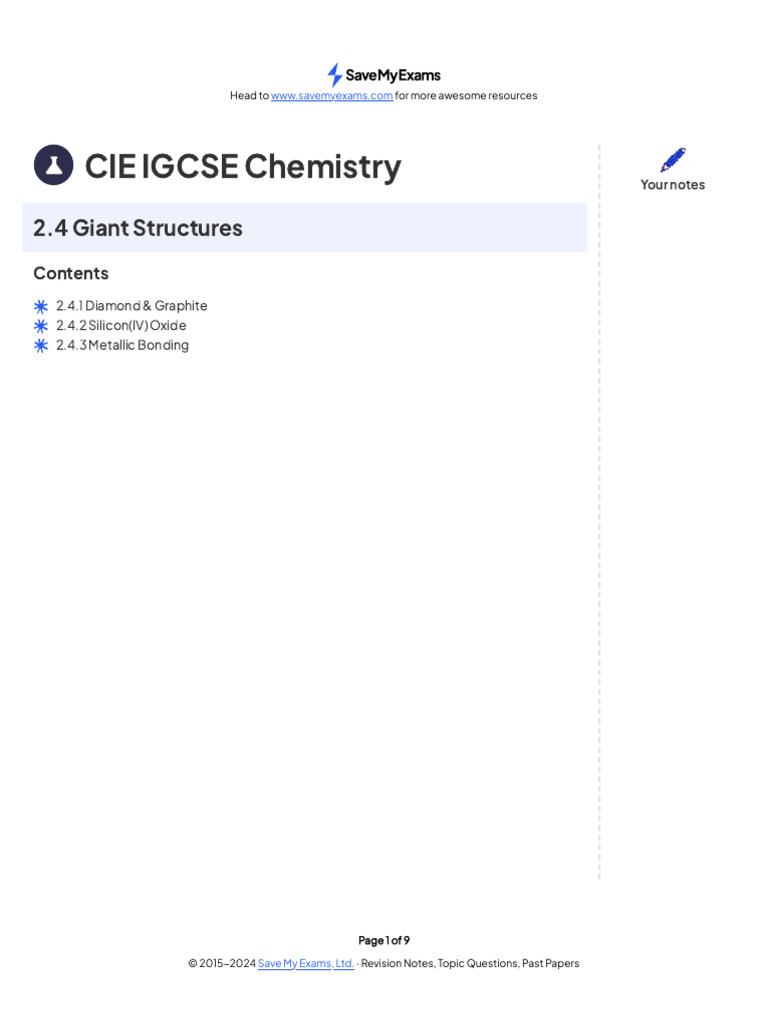Select the 2.4.2 Silicon(IV) Oxide entry
Image resolution: width=768 pixels, height=1024 pixels.
click(x=121, y=325)
